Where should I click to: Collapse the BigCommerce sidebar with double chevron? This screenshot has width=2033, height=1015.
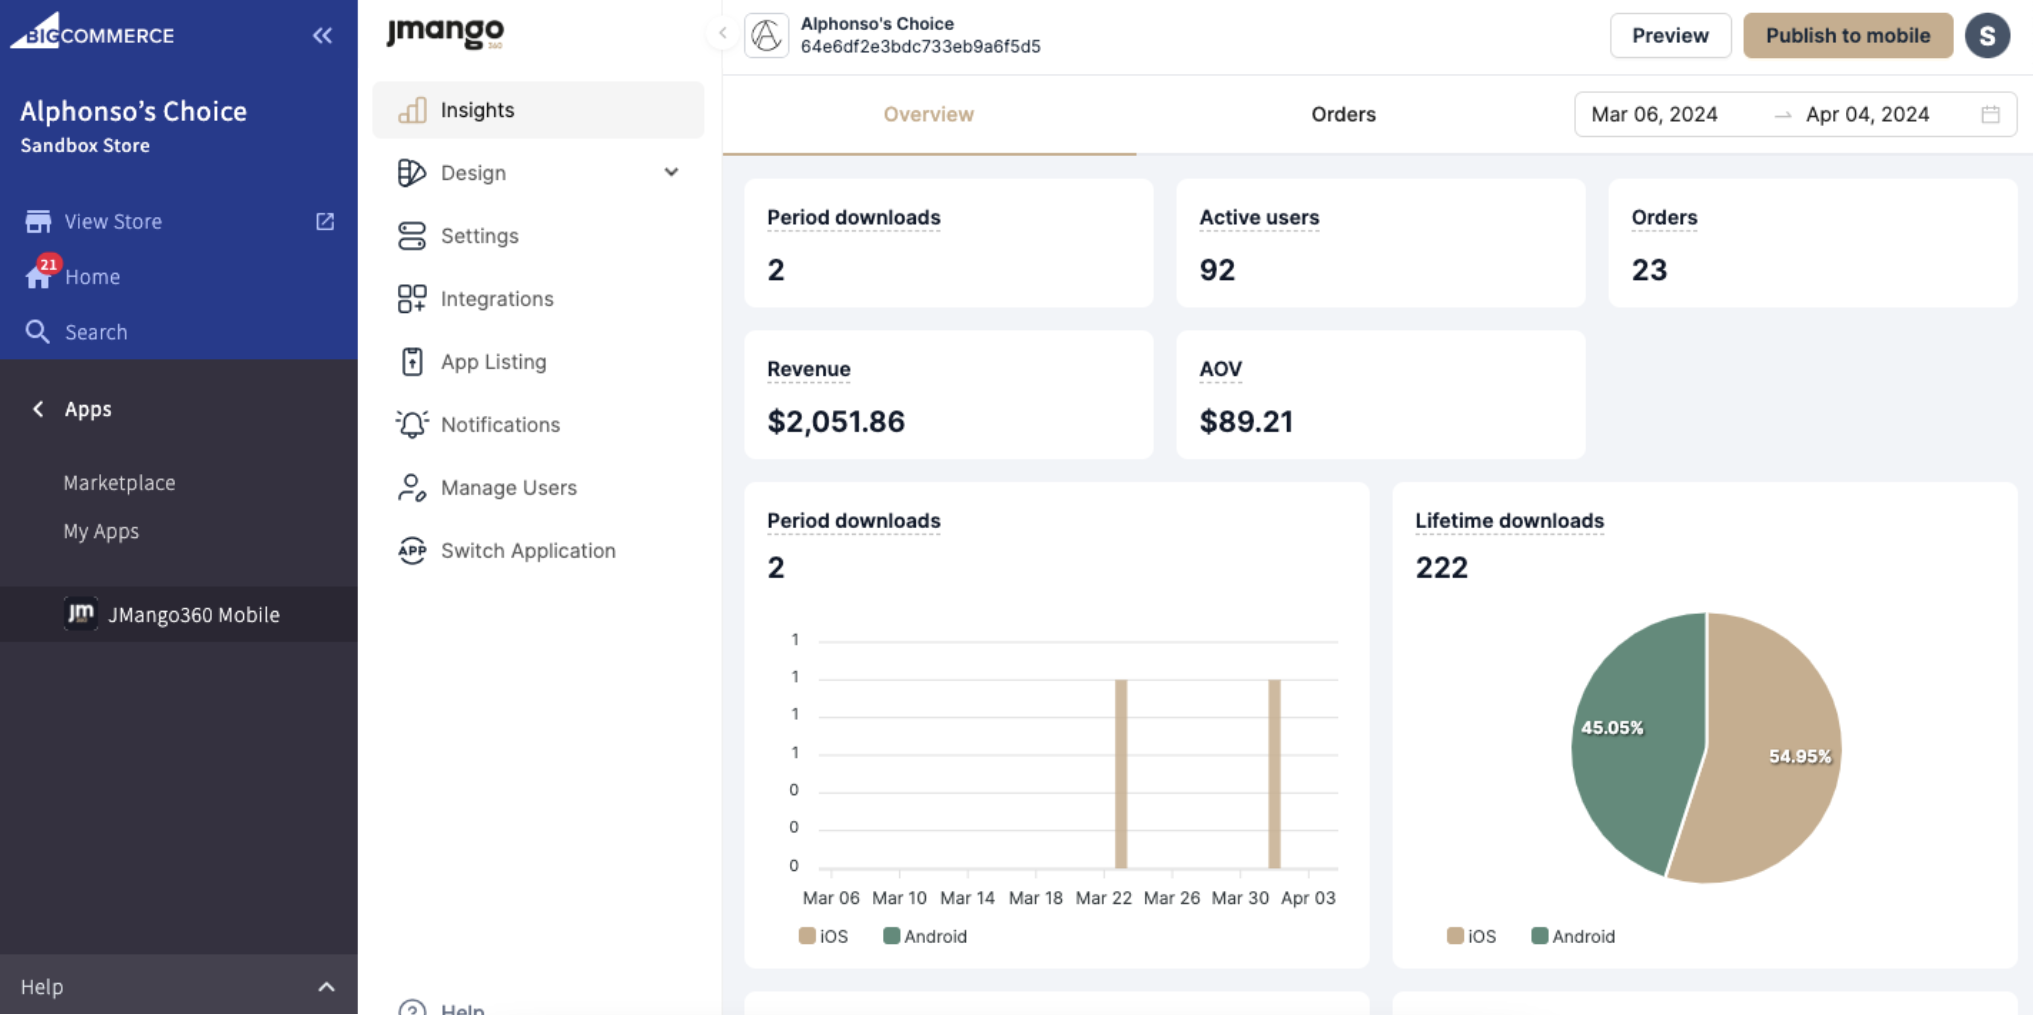click(322, 36)
